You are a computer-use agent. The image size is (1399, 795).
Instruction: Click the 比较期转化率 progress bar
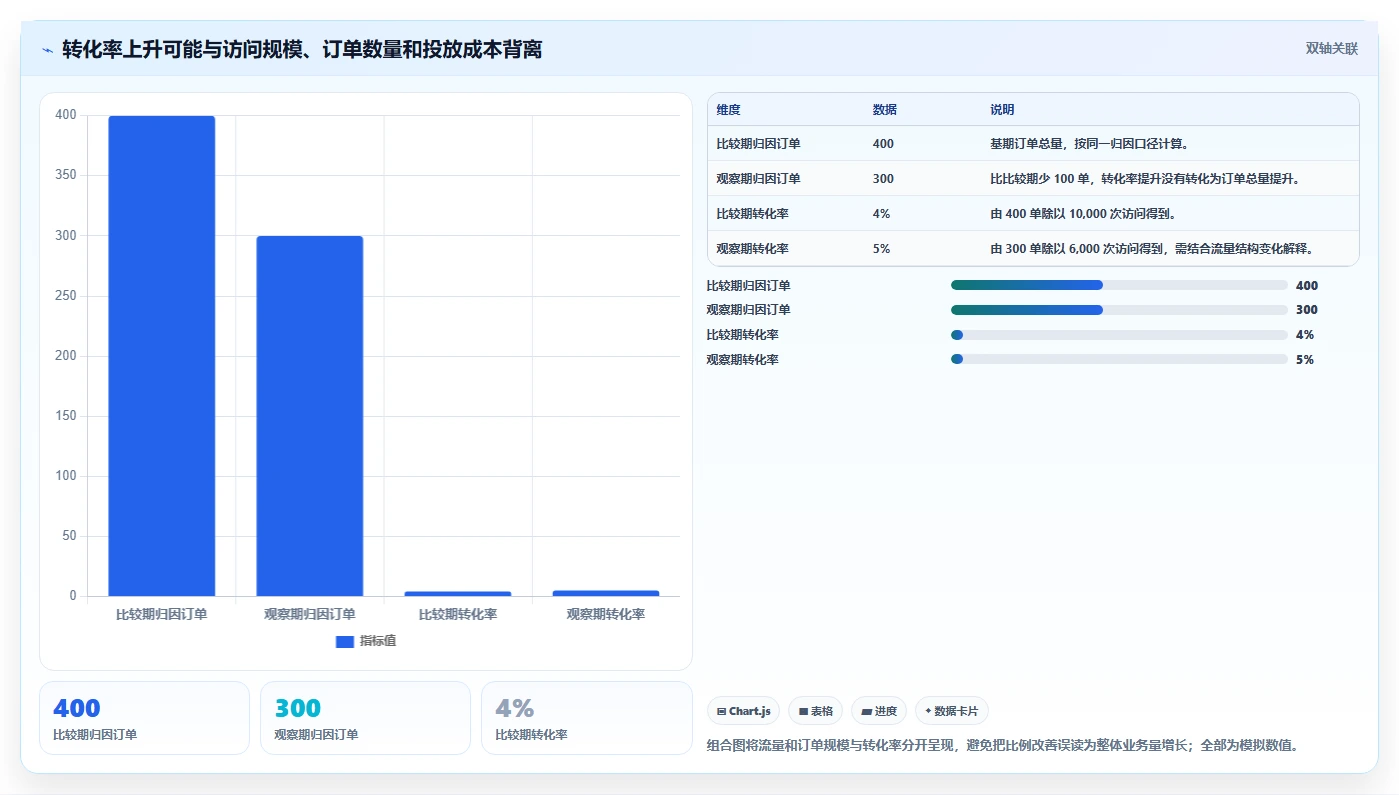[x=1119, y=335]
